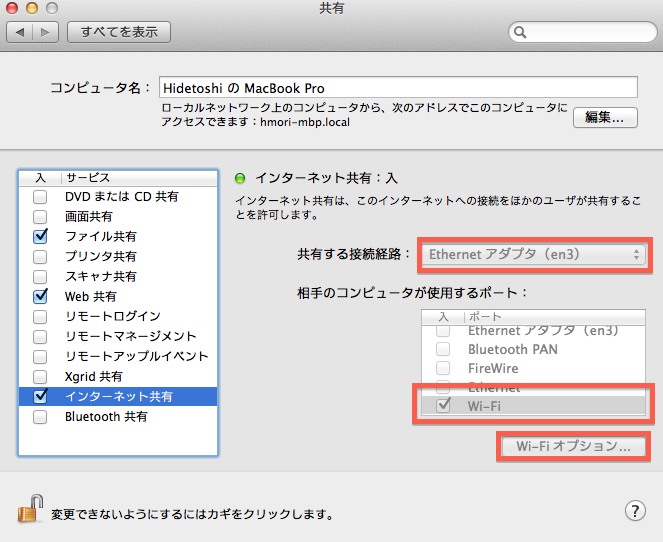Click the padlock icon to prevent changes
663x542 pixels.
[31, 509]
